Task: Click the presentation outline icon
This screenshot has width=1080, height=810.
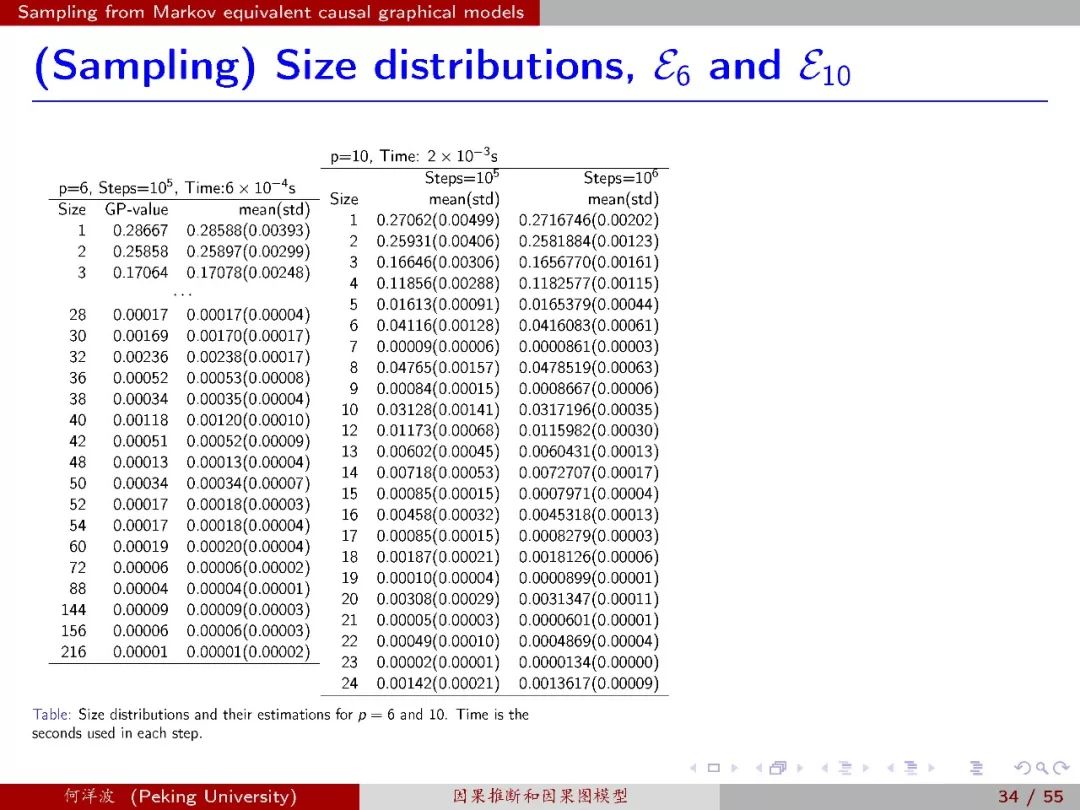Action: 976,767
